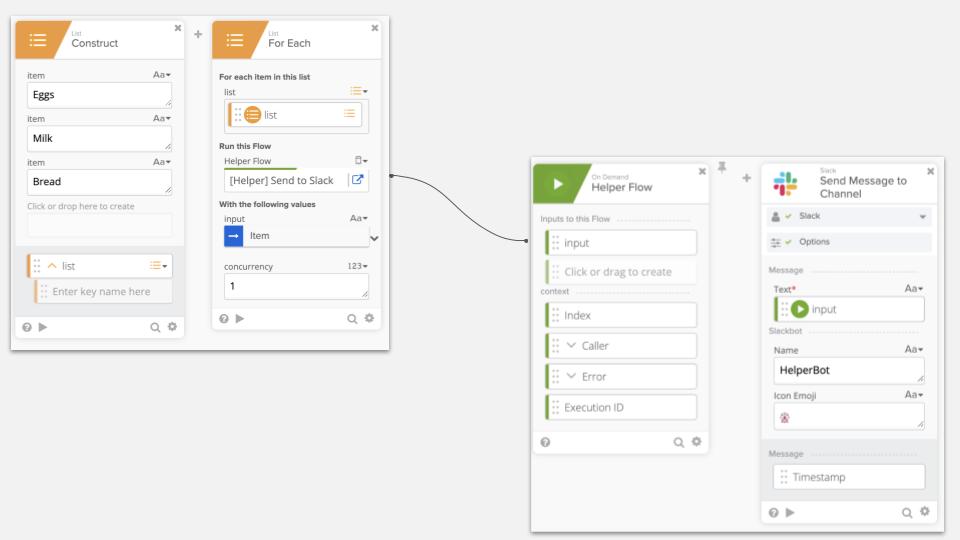Screen dimensions: 960x540
Task: Click the search icon on Helper Flow card
Action: click(x=679, y=441)
